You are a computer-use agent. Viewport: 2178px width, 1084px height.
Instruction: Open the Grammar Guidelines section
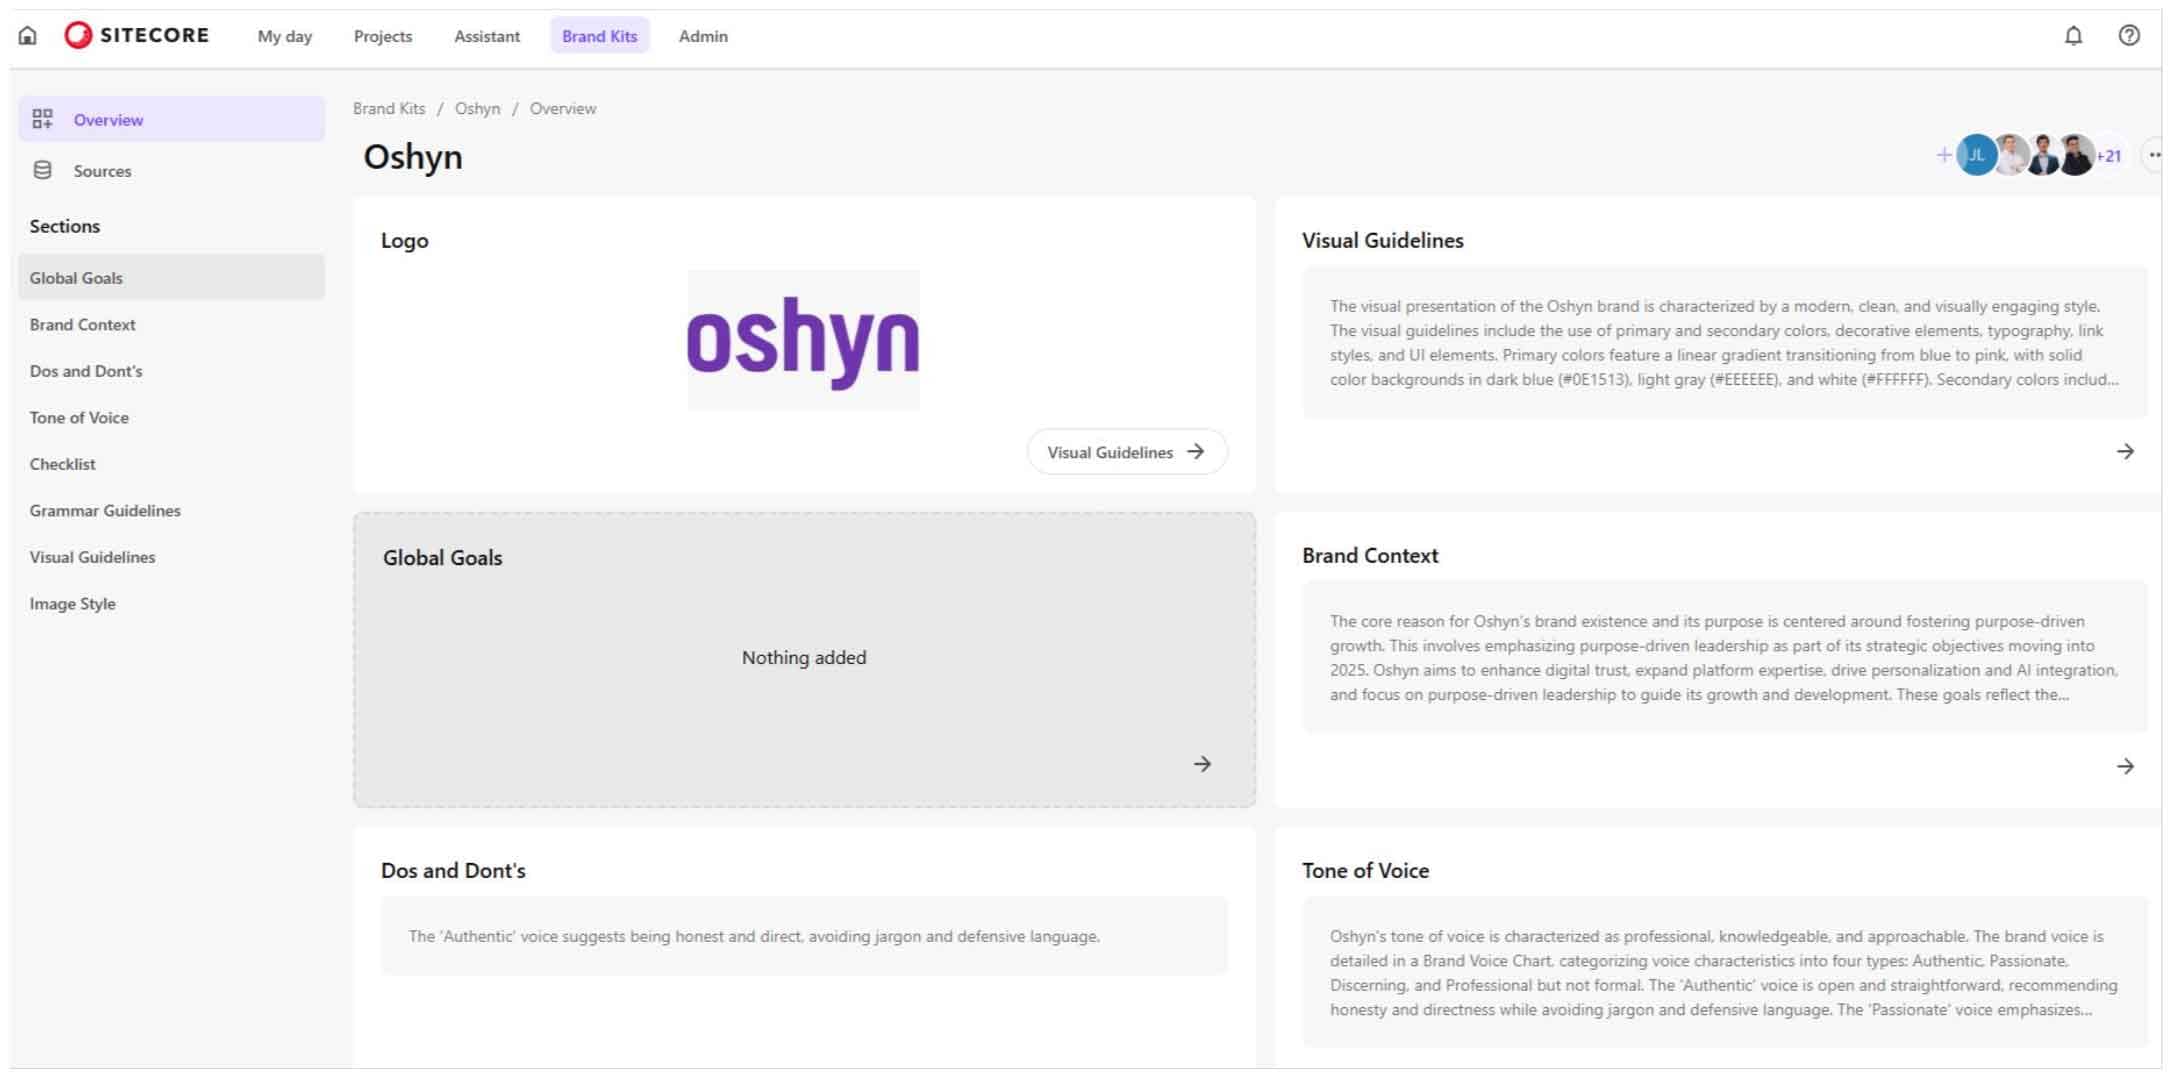[x=105, y=510]
